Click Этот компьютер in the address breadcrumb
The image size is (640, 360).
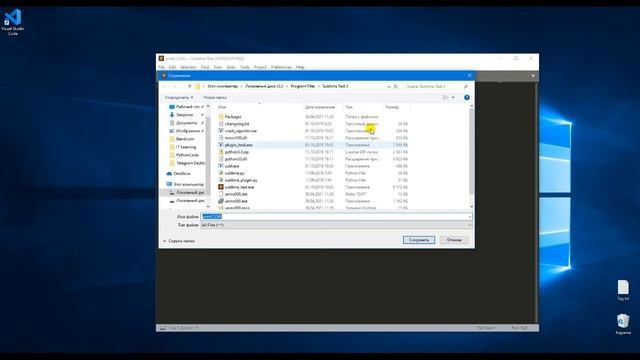[x=222, y=86]
